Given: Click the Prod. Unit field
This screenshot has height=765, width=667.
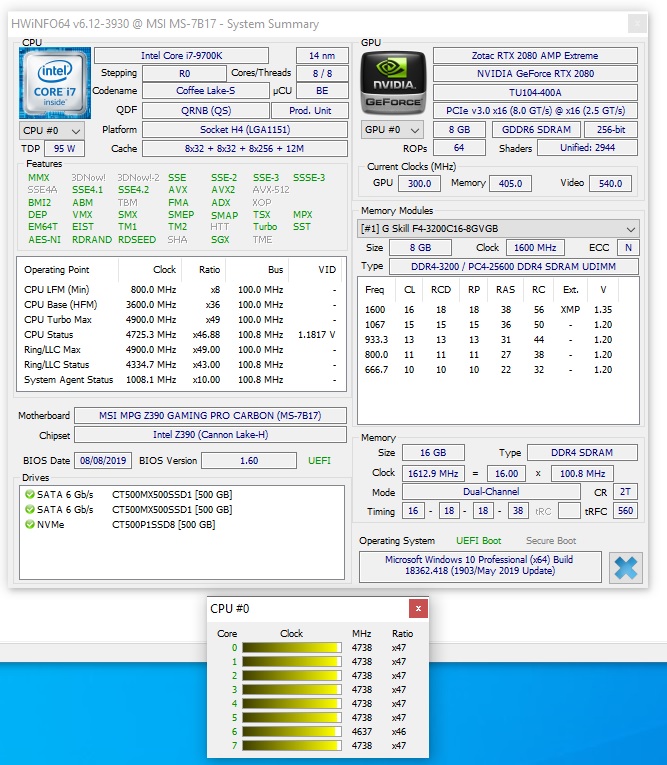Looking at the screenshot, I should pyautogui.click(x=310, y=111).
